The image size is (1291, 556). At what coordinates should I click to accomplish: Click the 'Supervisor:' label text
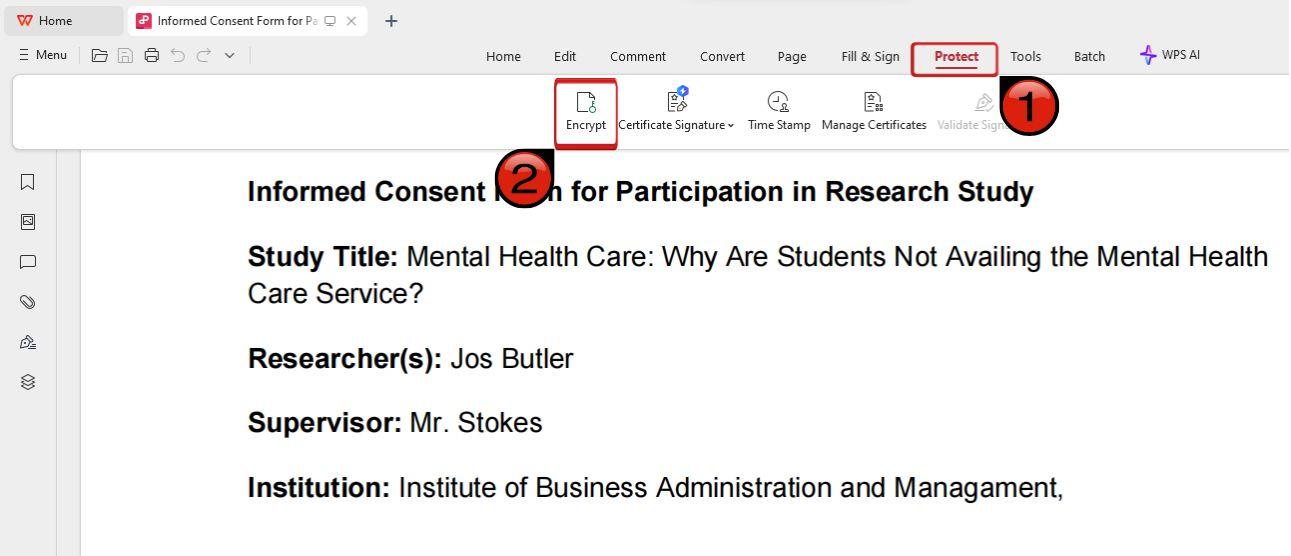(x=325, y=422)
